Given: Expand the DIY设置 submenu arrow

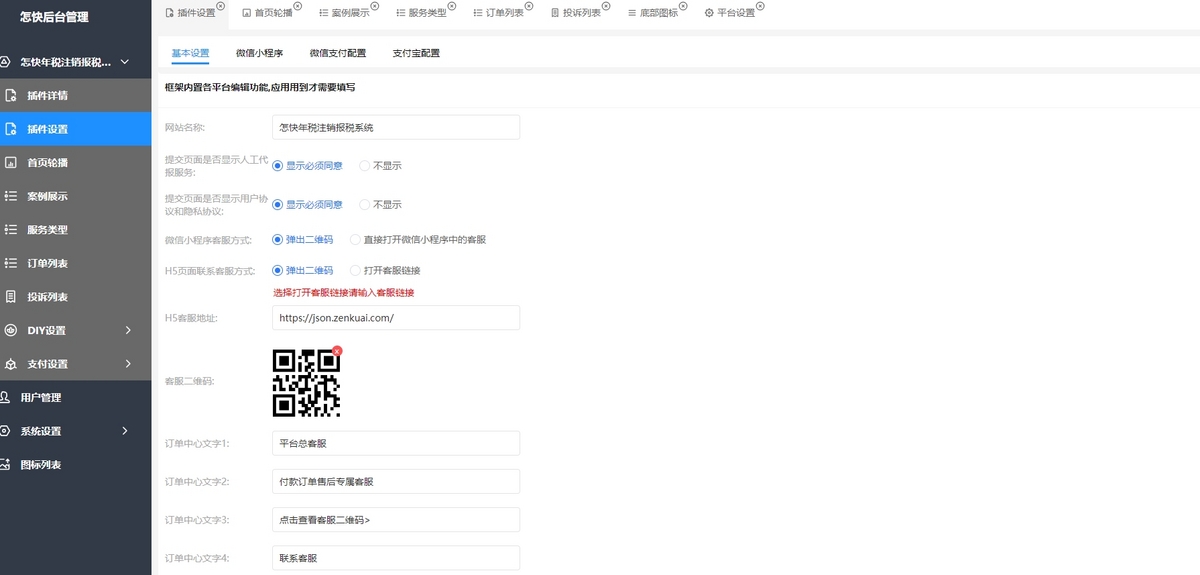Looking at the screenshot, I should coord(128,330).
